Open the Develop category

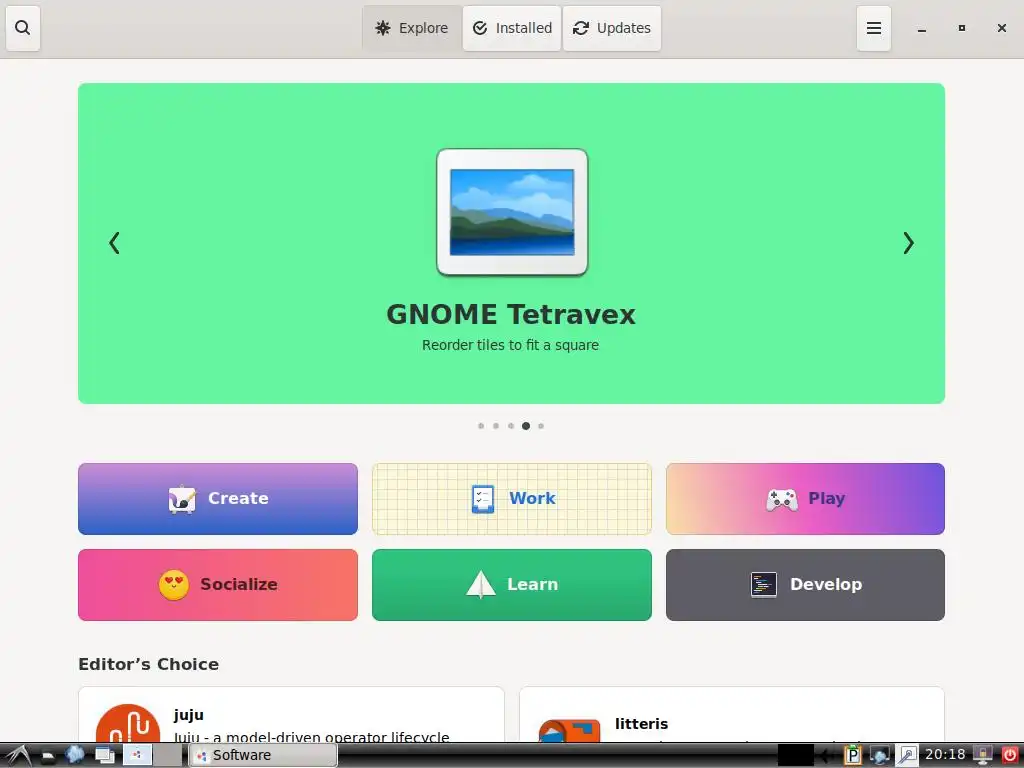click(805, 584)
